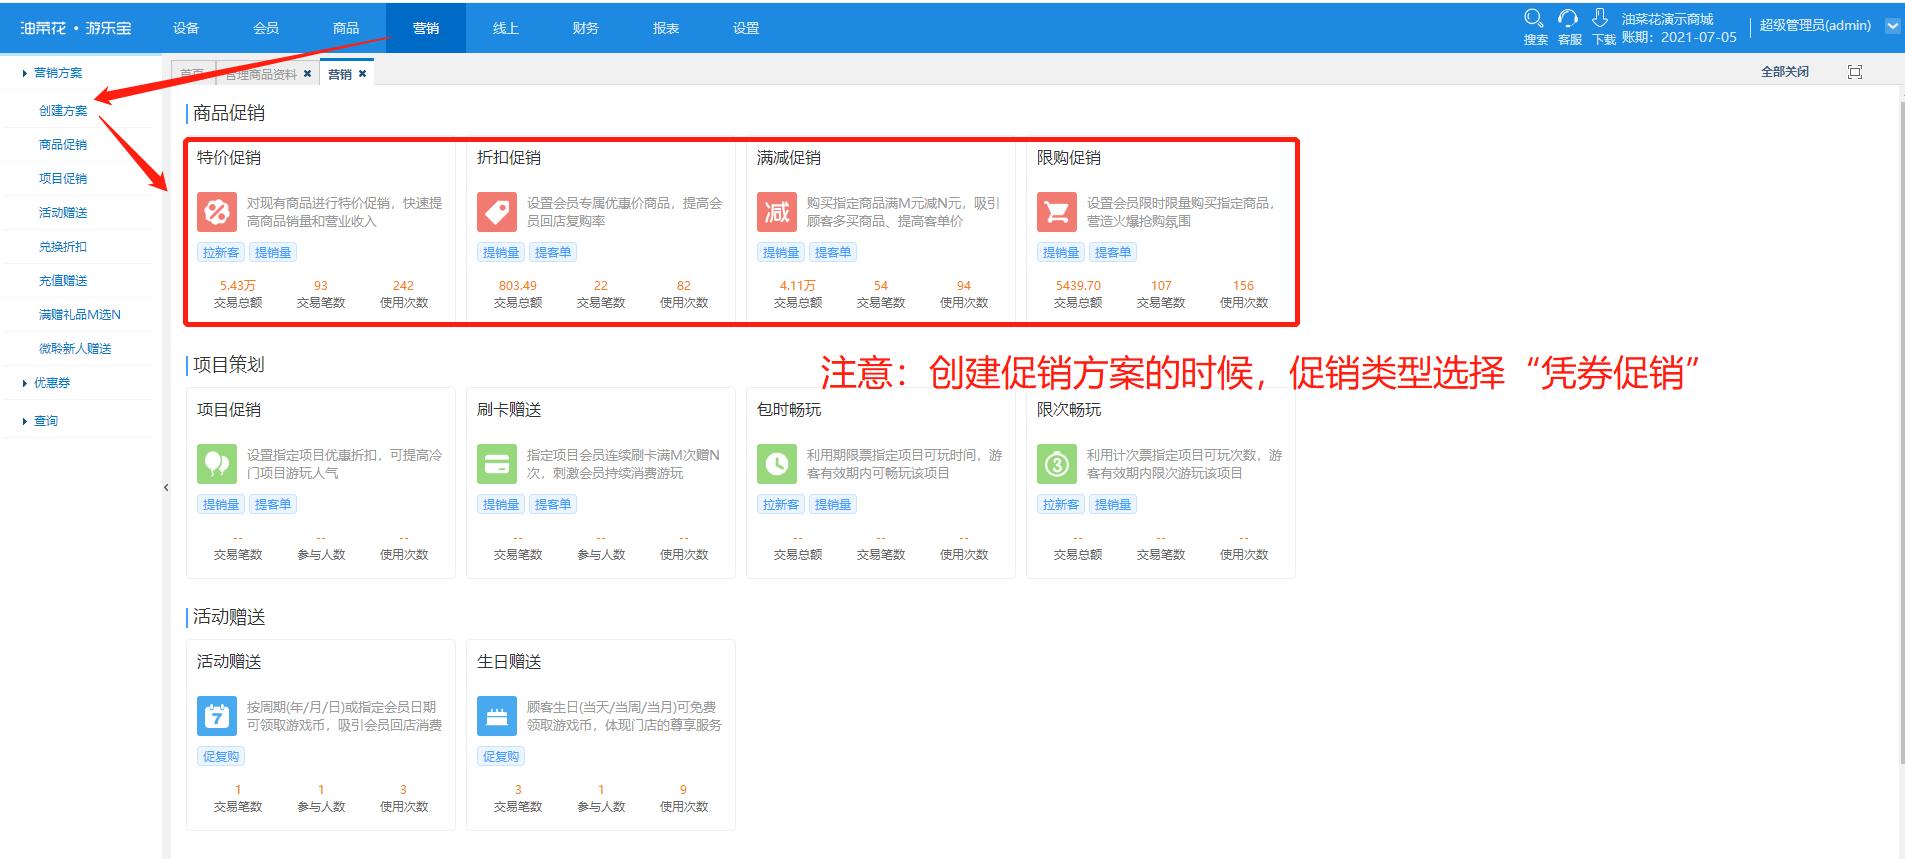
Task: Switch to the 首页 tab
Action: click(192, 74)
